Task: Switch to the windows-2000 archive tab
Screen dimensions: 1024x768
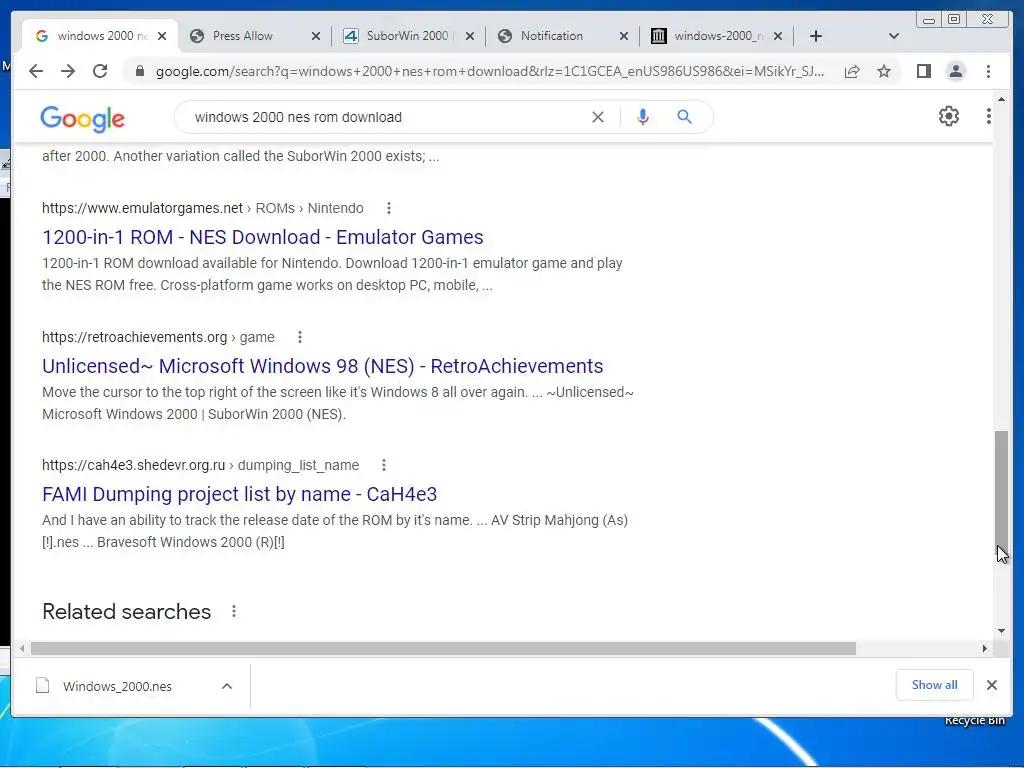Action: click(x=717, y=36)
